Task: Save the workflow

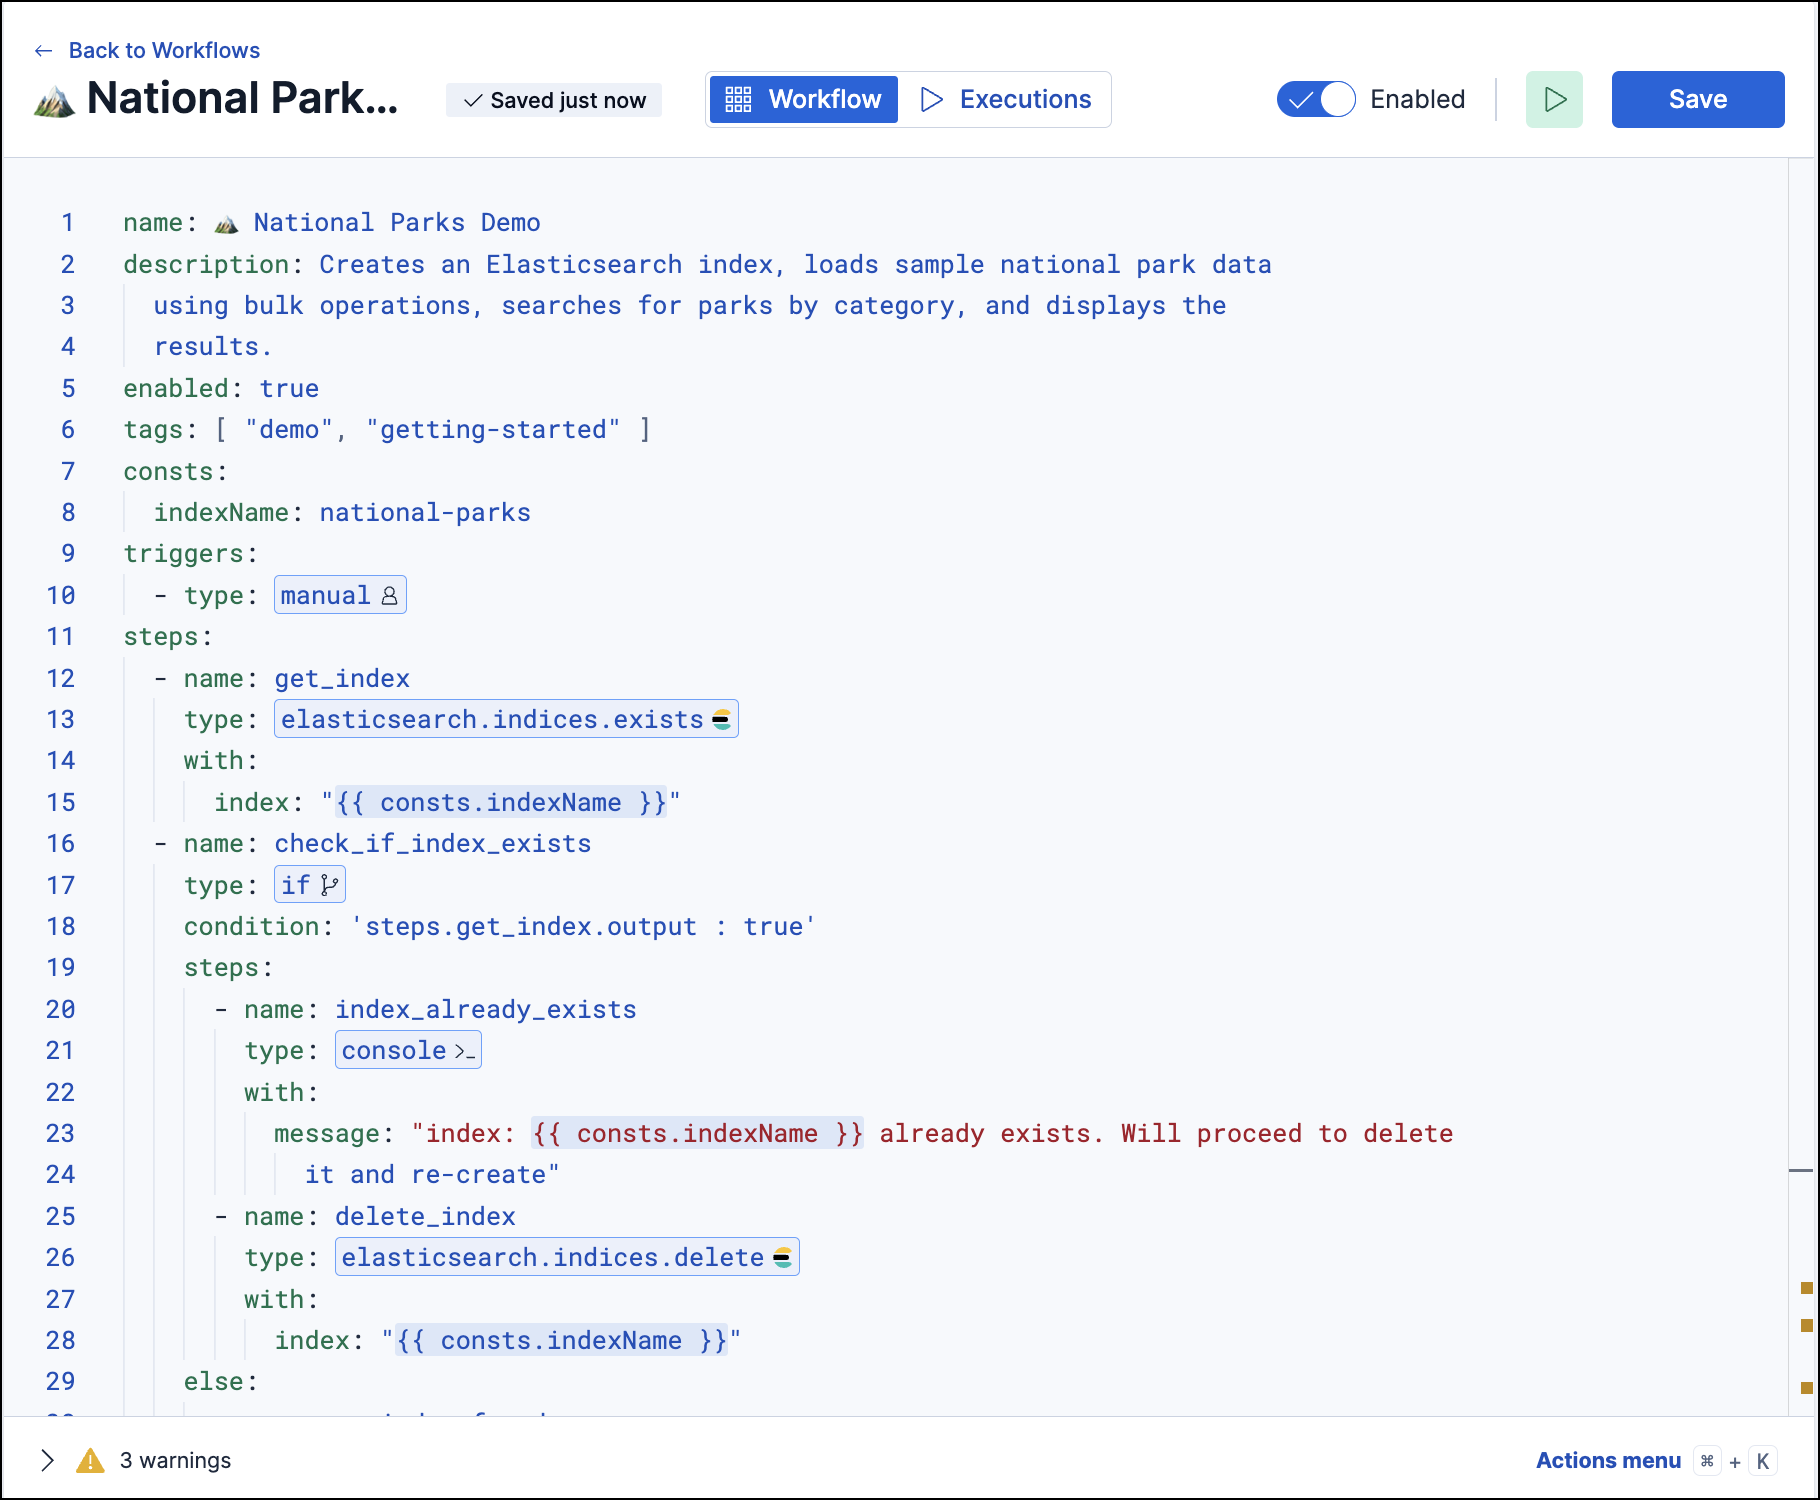Action: (1697, 99)
